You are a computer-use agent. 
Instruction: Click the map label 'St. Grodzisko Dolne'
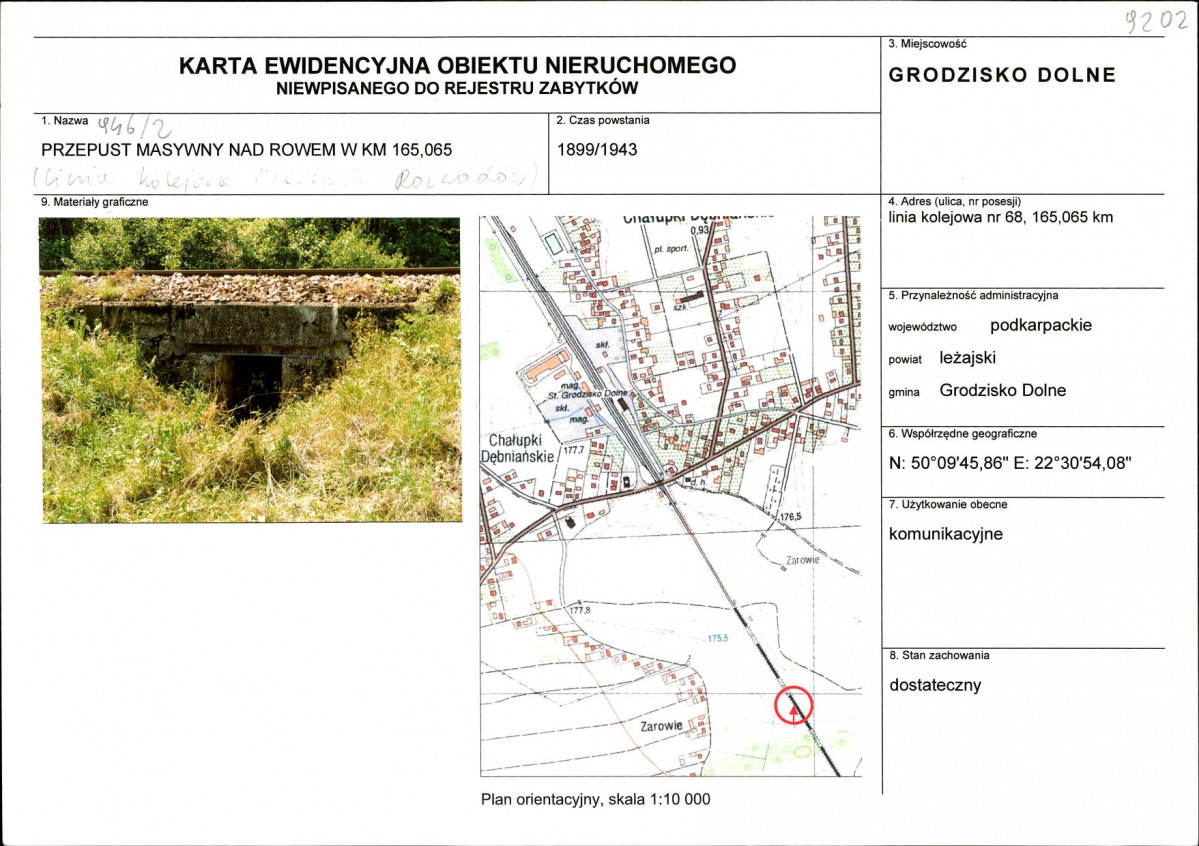click(587, 394)
